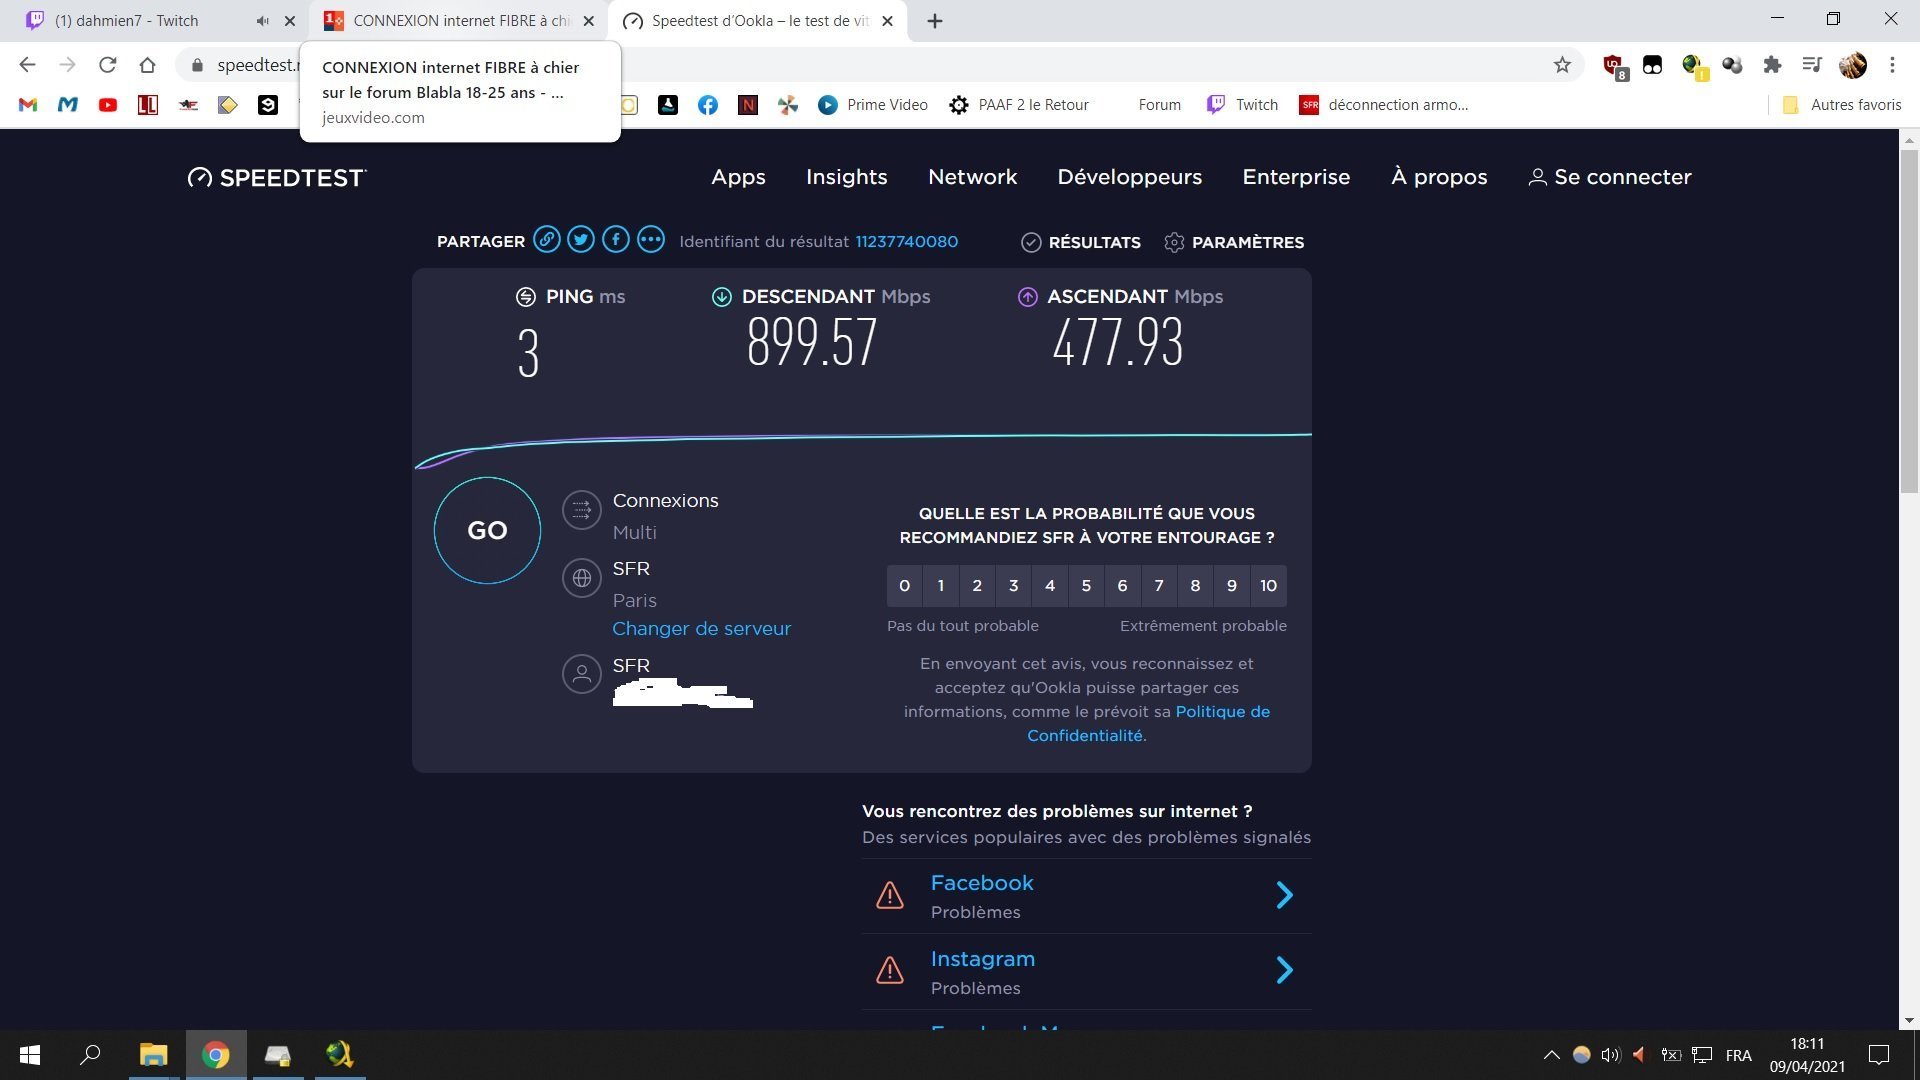This screenshot has width=1920, height=1080.
Task: Click the bookmark star in address bar
Action: coord(1562,65)
